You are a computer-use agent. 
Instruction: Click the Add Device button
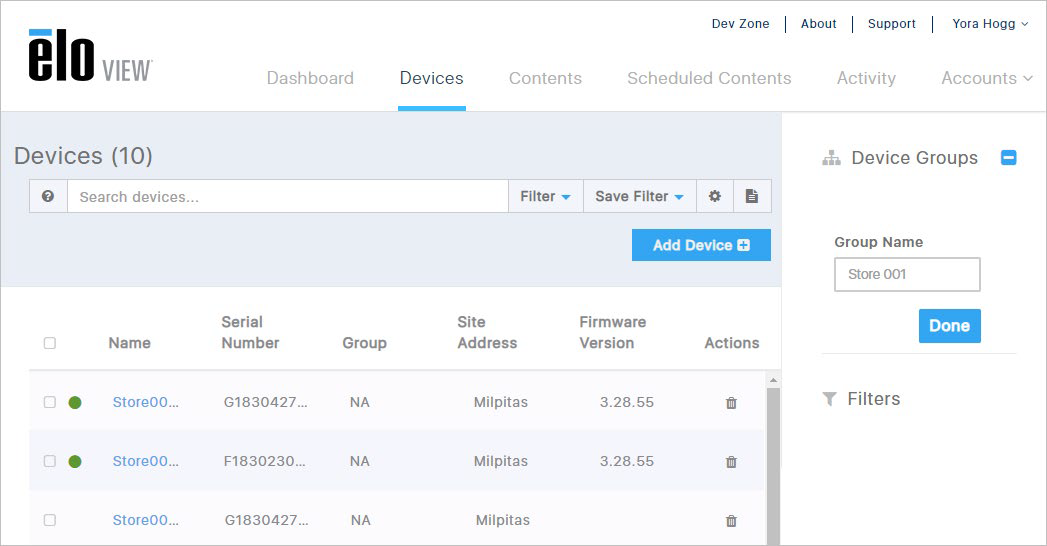701,245
